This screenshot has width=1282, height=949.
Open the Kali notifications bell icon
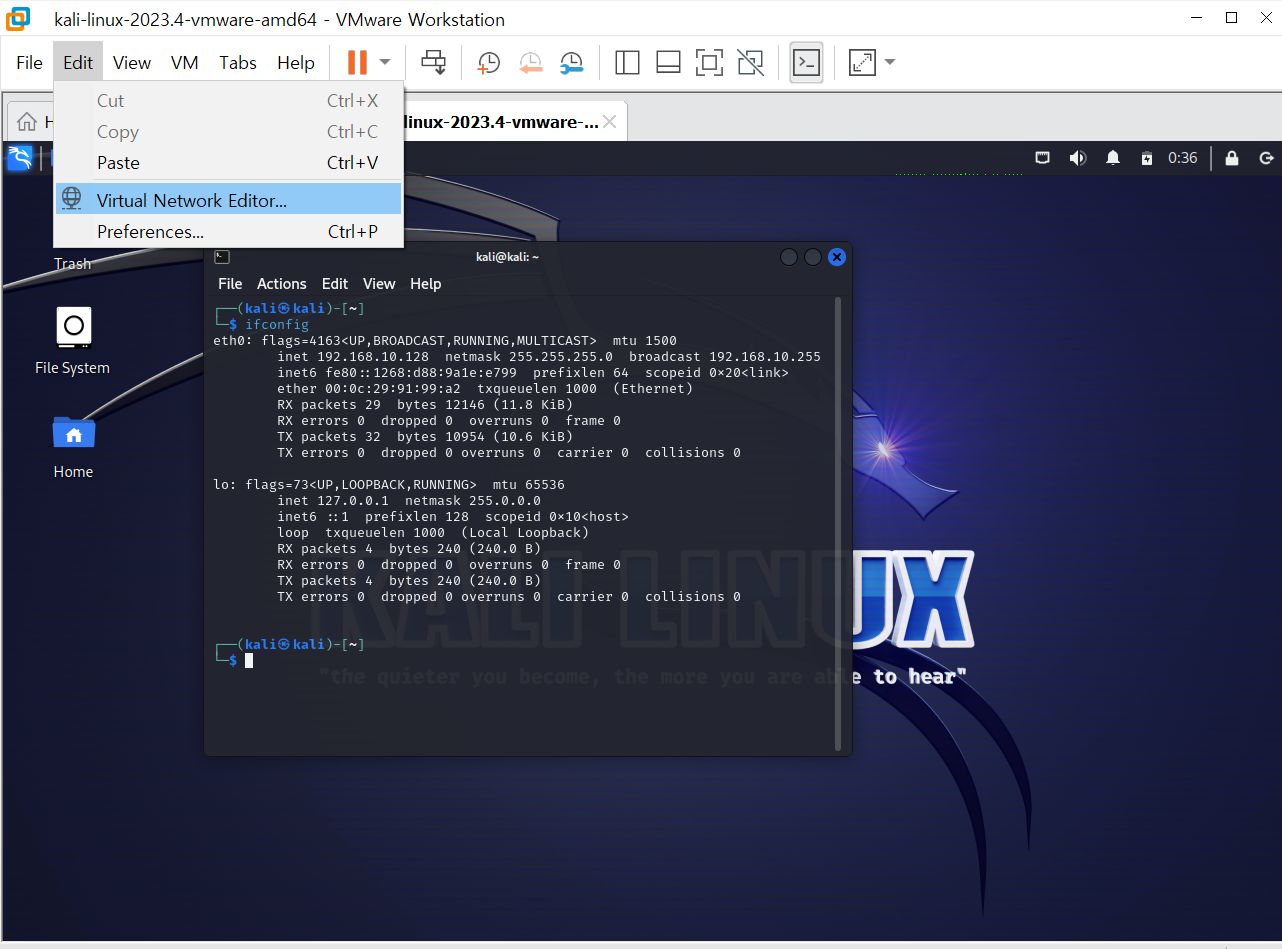pos(1113,158)
